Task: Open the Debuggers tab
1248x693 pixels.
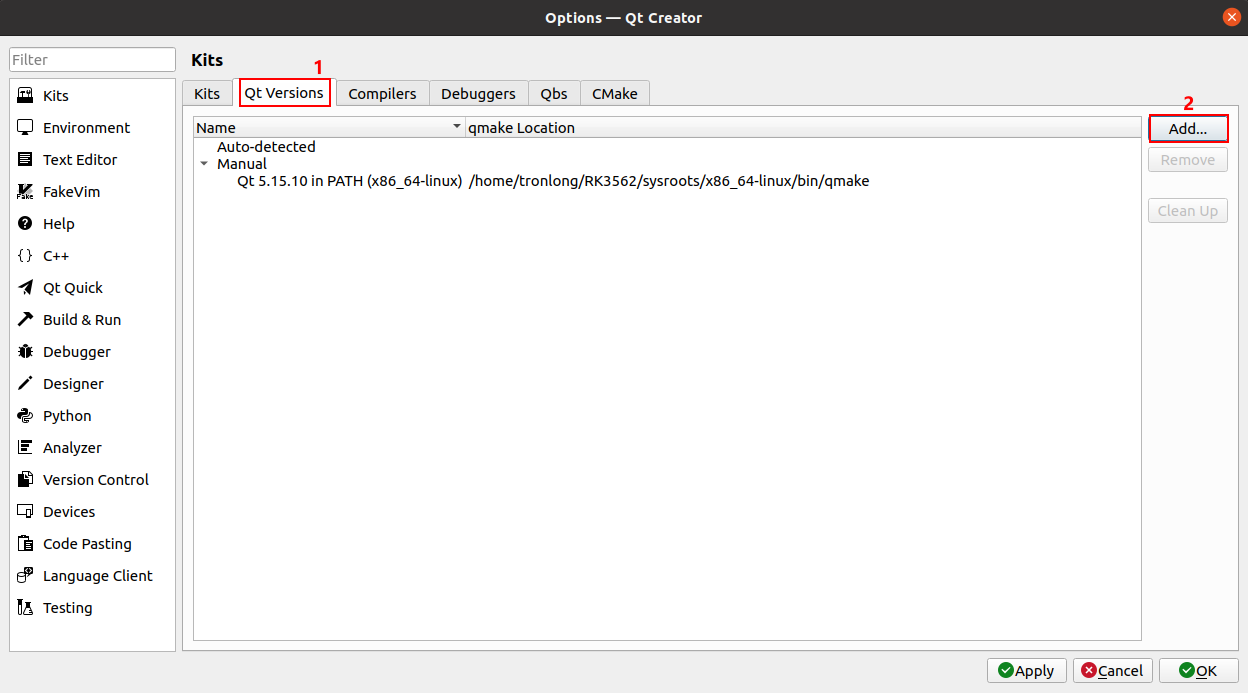Action: coord(478,93)
